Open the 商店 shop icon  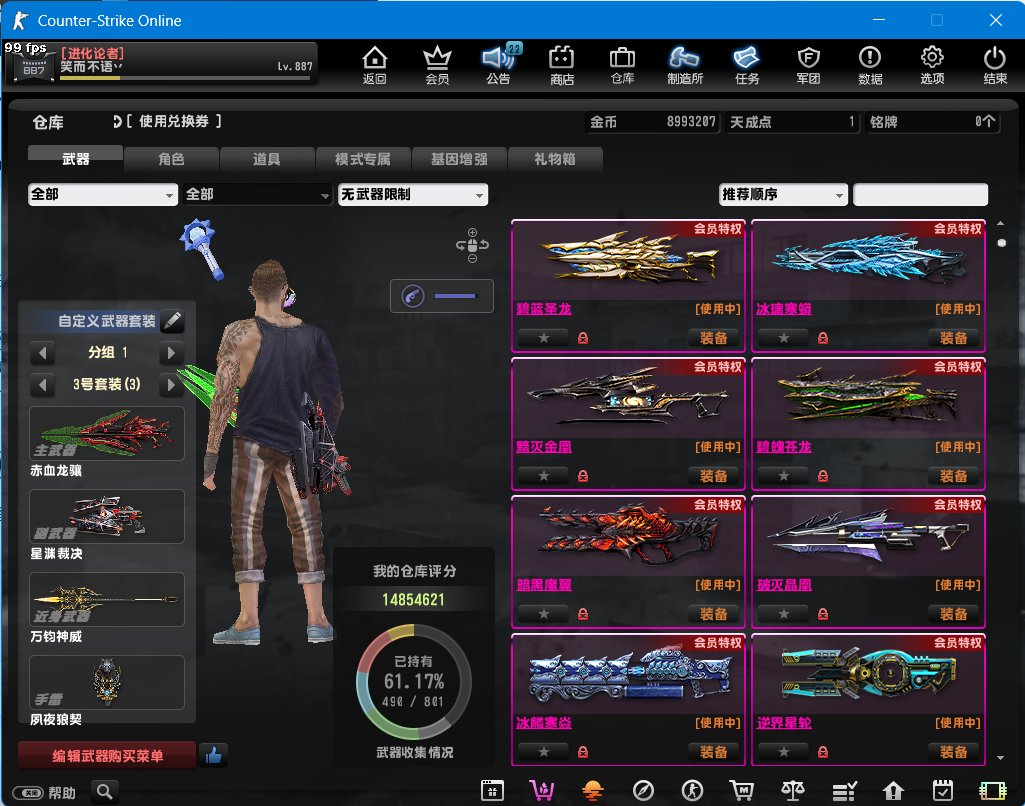pos(562,64)
